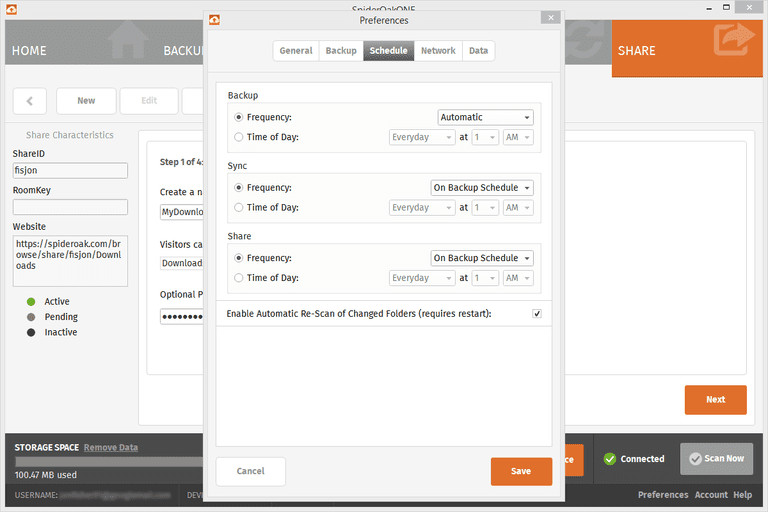This screenshot has height=512, width=768.
Task: Select Share Frequency radio button
Action: pyautogui.click(x=239, y=258)
